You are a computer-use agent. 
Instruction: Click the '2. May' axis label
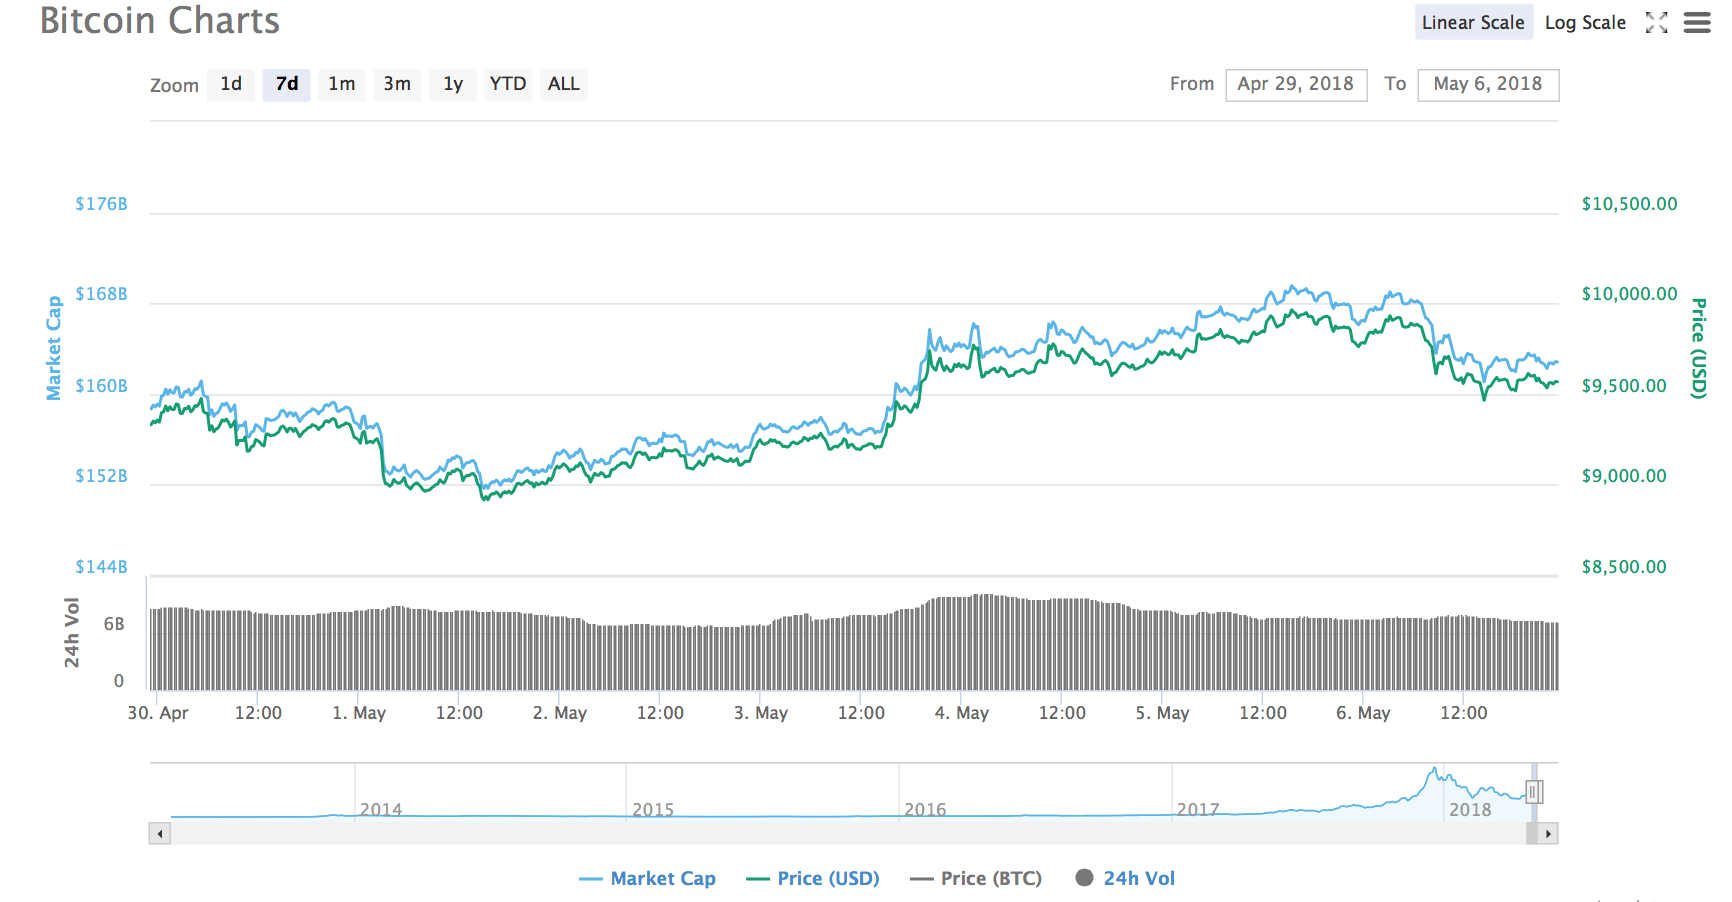[x=560, y=713]
